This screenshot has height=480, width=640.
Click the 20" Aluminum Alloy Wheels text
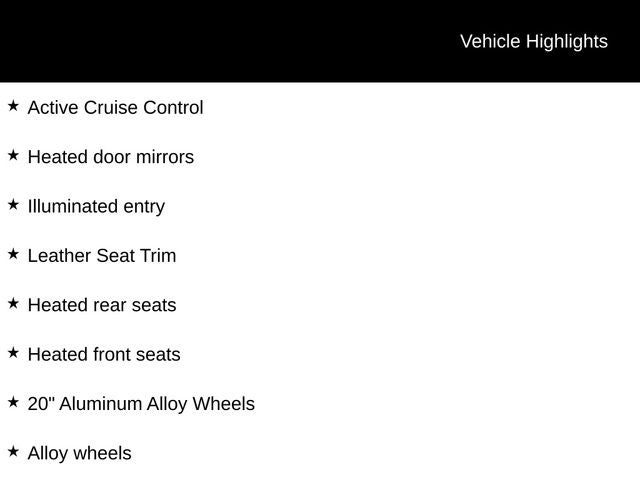click(x=141, y=404)
